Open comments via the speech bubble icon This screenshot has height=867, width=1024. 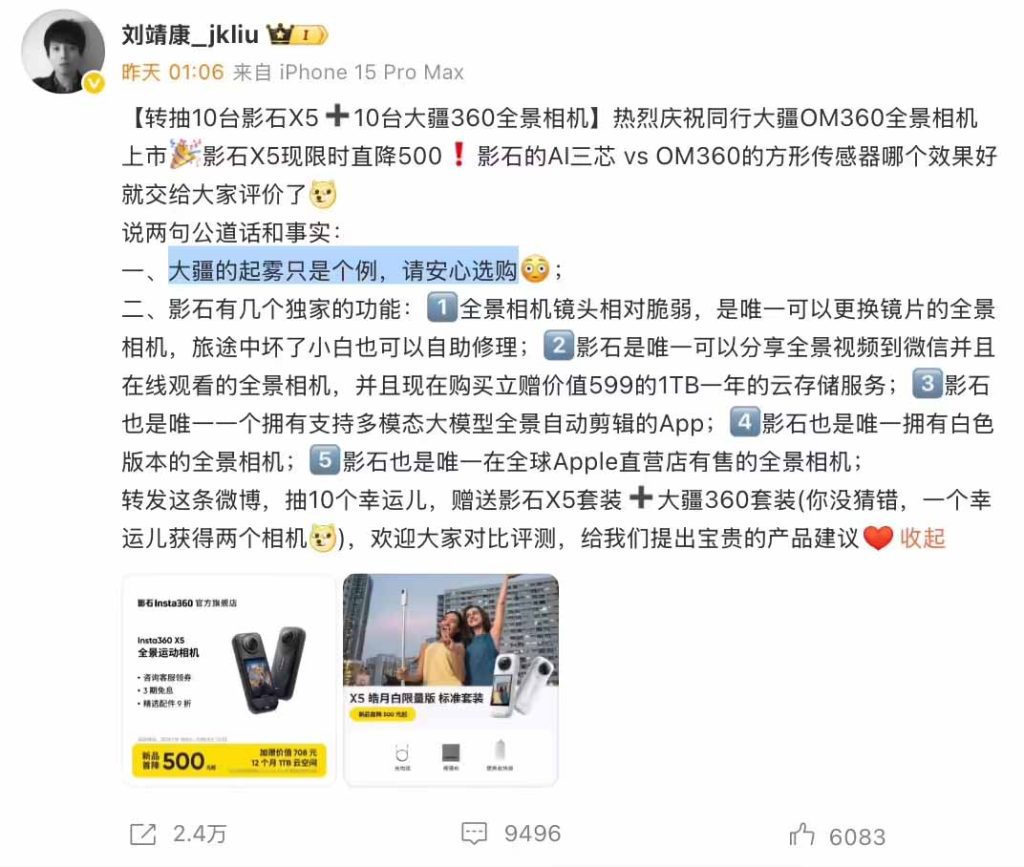pos(474,834)
